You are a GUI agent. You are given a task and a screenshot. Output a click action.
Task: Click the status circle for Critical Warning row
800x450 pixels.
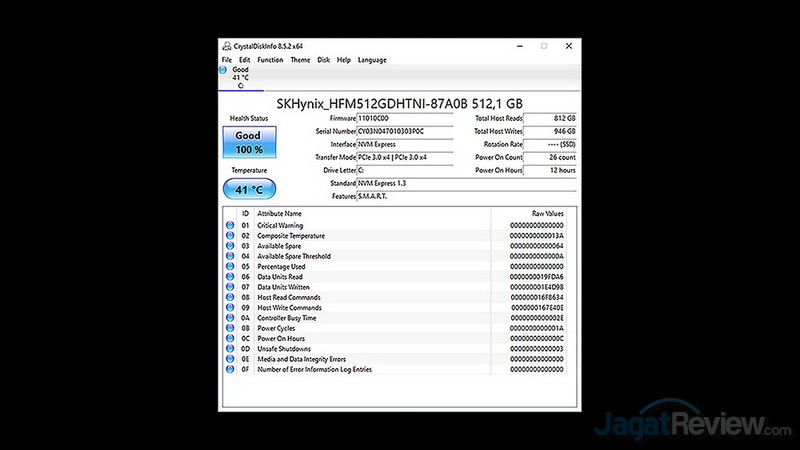click(x=230, y=225)
